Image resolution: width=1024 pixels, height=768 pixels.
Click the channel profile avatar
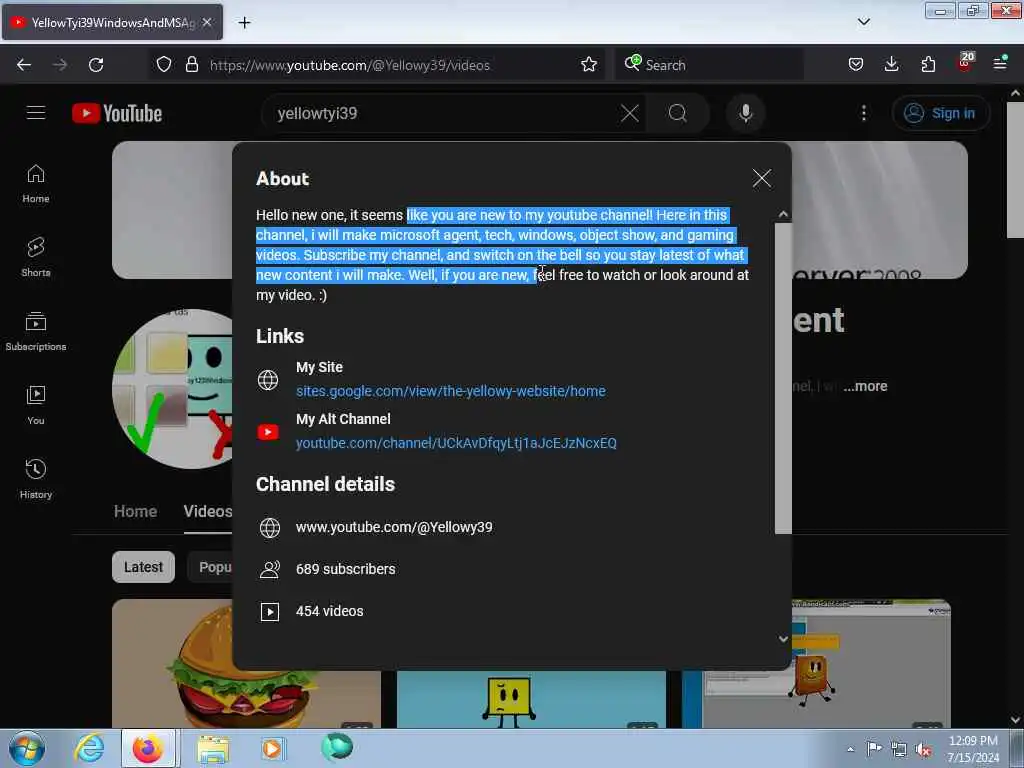[172, 389]
